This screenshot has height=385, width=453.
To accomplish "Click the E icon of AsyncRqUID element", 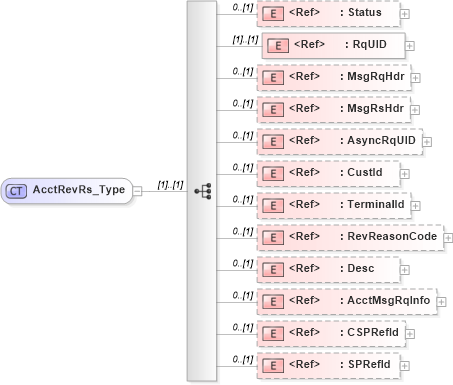I will pos(273,142).
